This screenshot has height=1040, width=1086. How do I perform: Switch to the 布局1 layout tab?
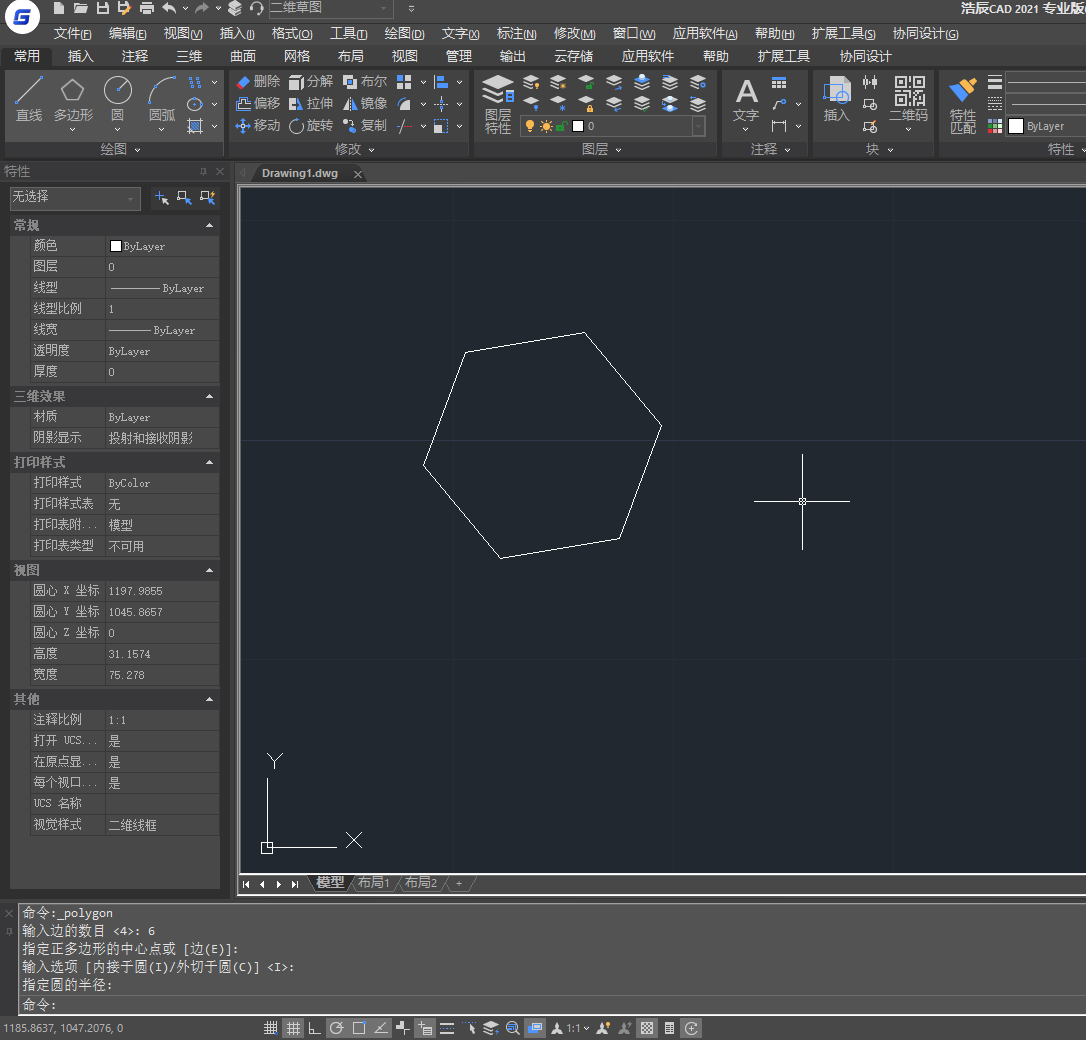[x=373, y=883]
